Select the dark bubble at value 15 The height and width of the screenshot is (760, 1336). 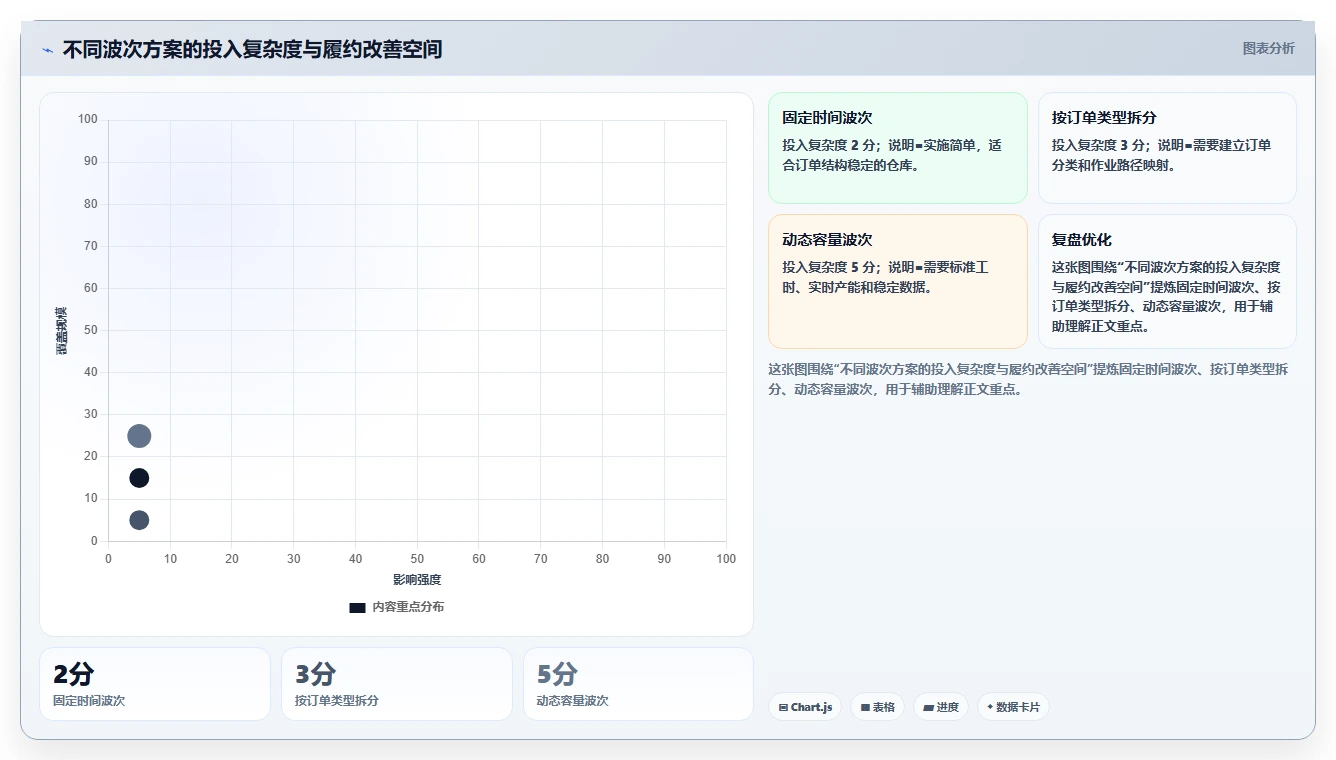tap(139, 478)
